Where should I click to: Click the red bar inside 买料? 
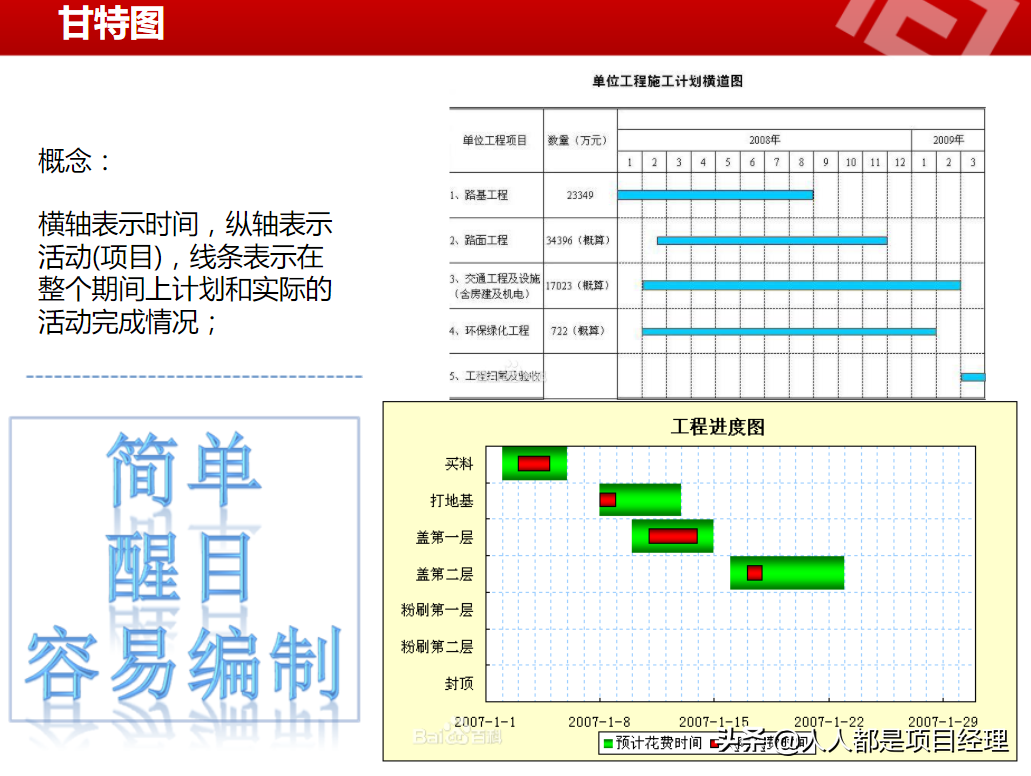tap(534, 464)
